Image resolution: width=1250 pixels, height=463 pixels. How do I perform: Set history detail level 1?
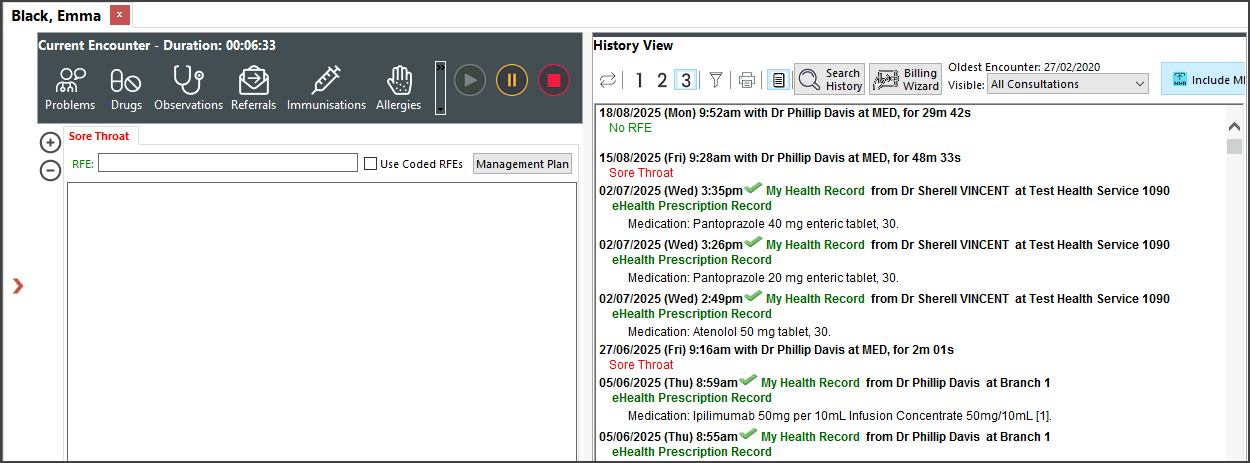tap(639, 80)
